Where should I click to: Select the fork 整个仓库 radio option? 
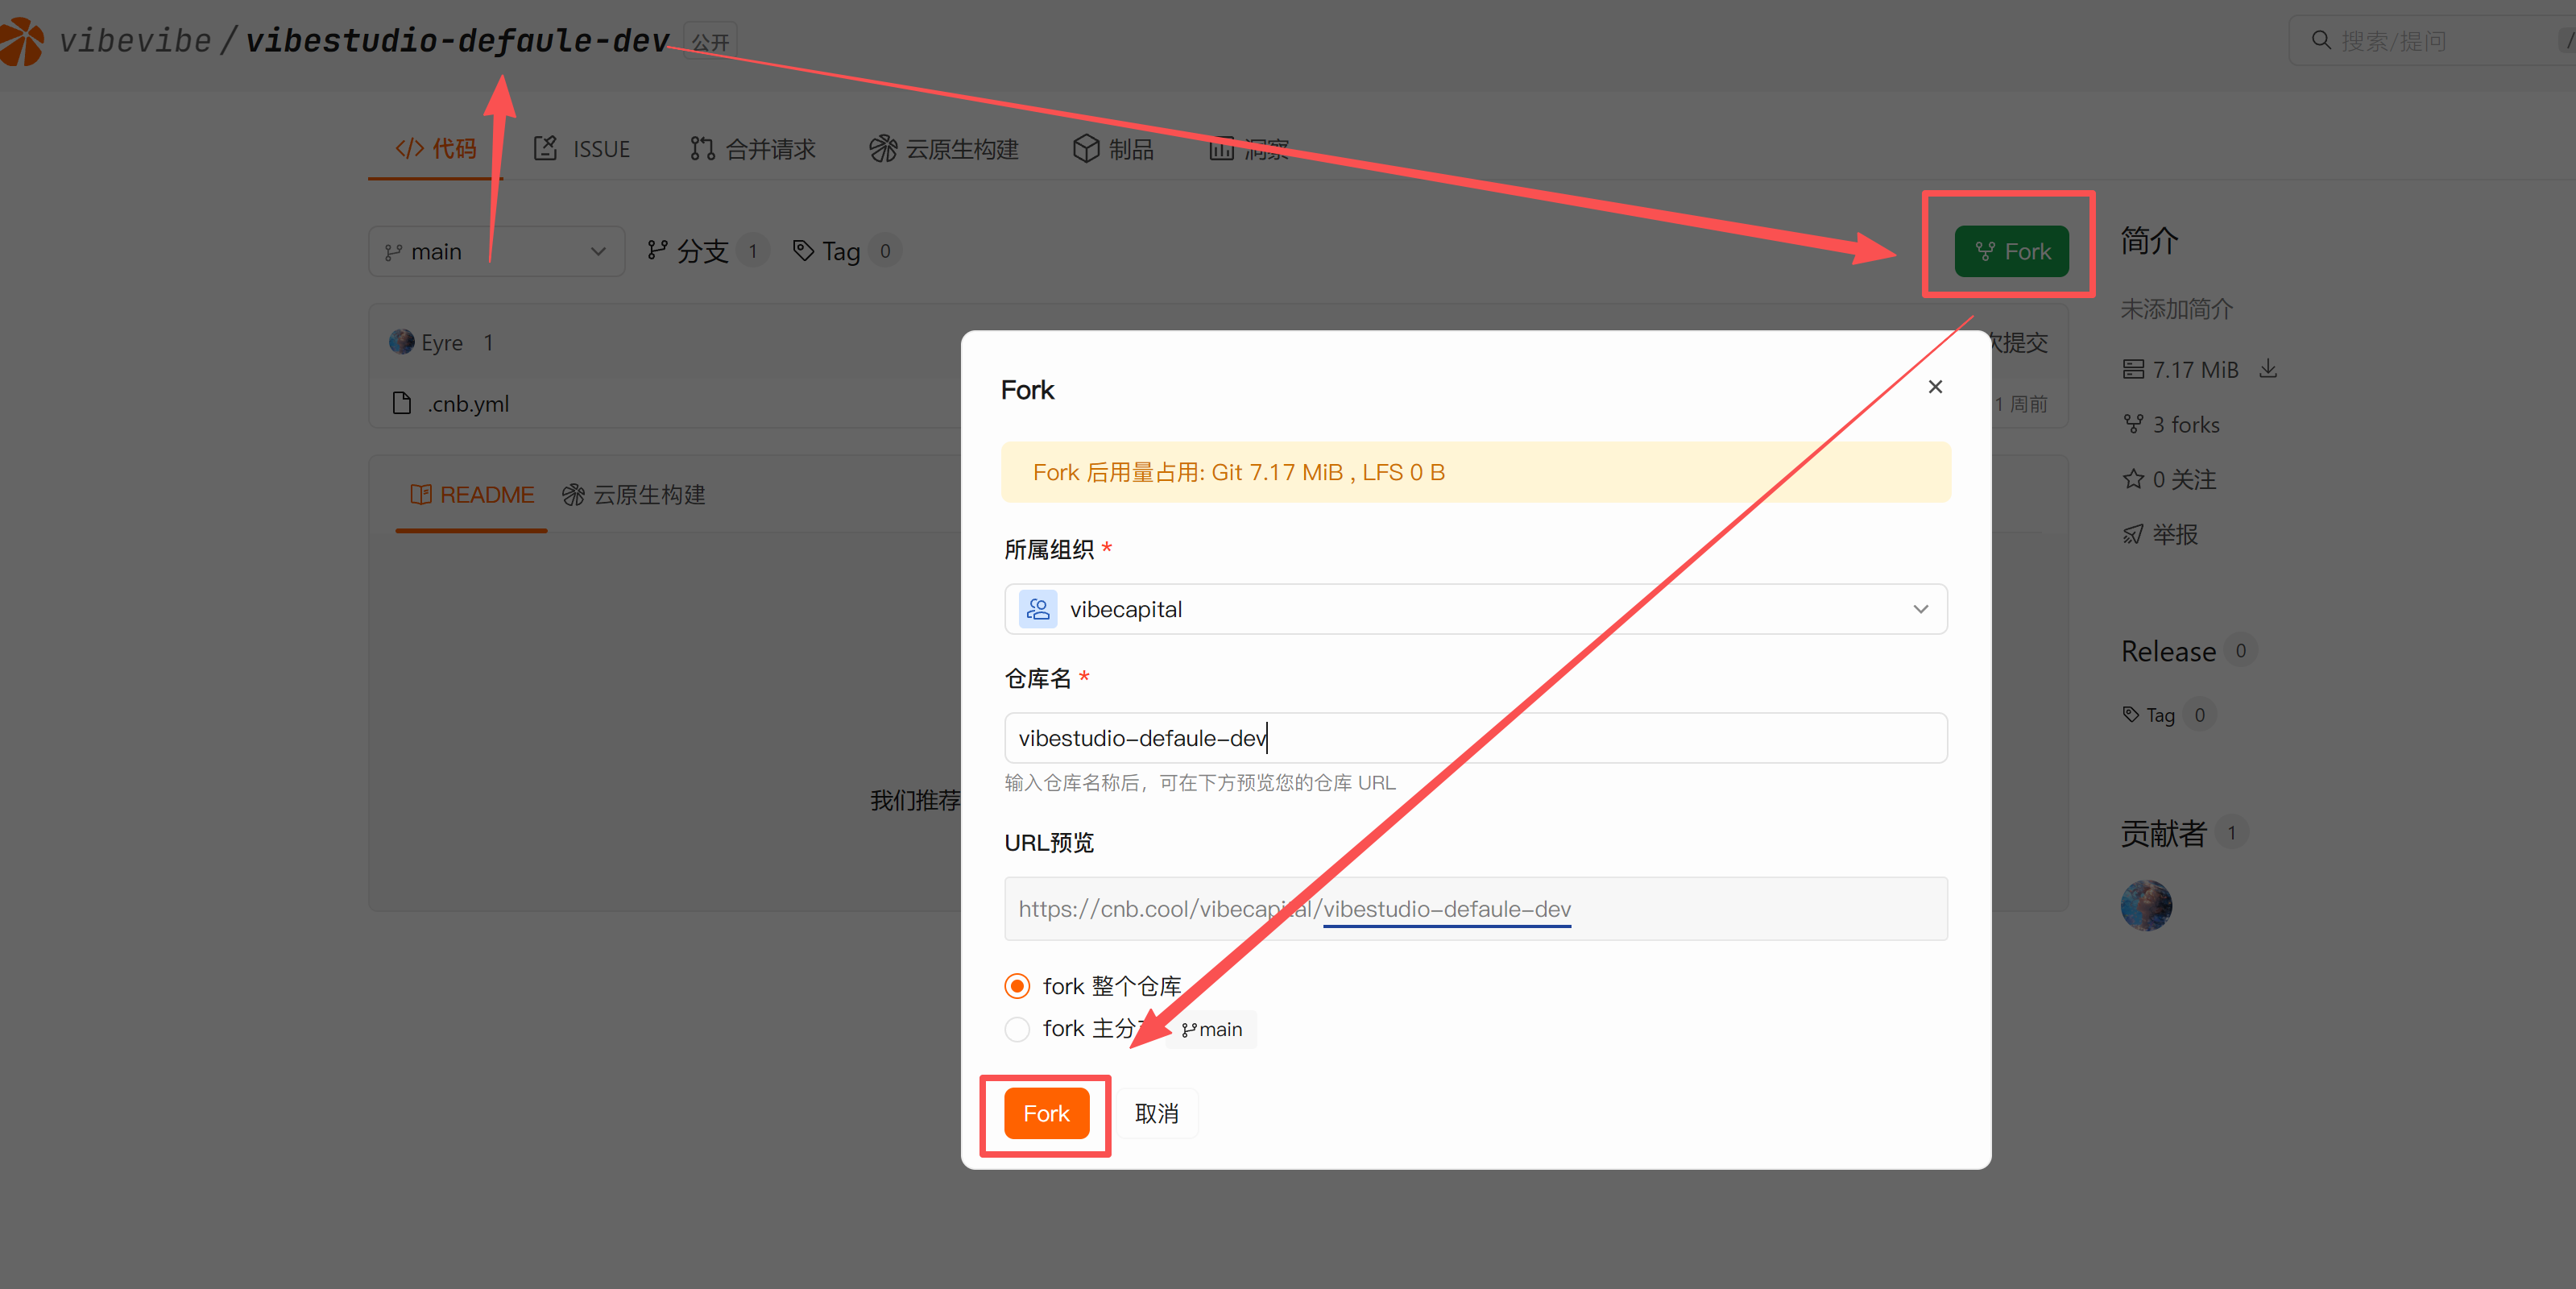tap(1017, 986)
